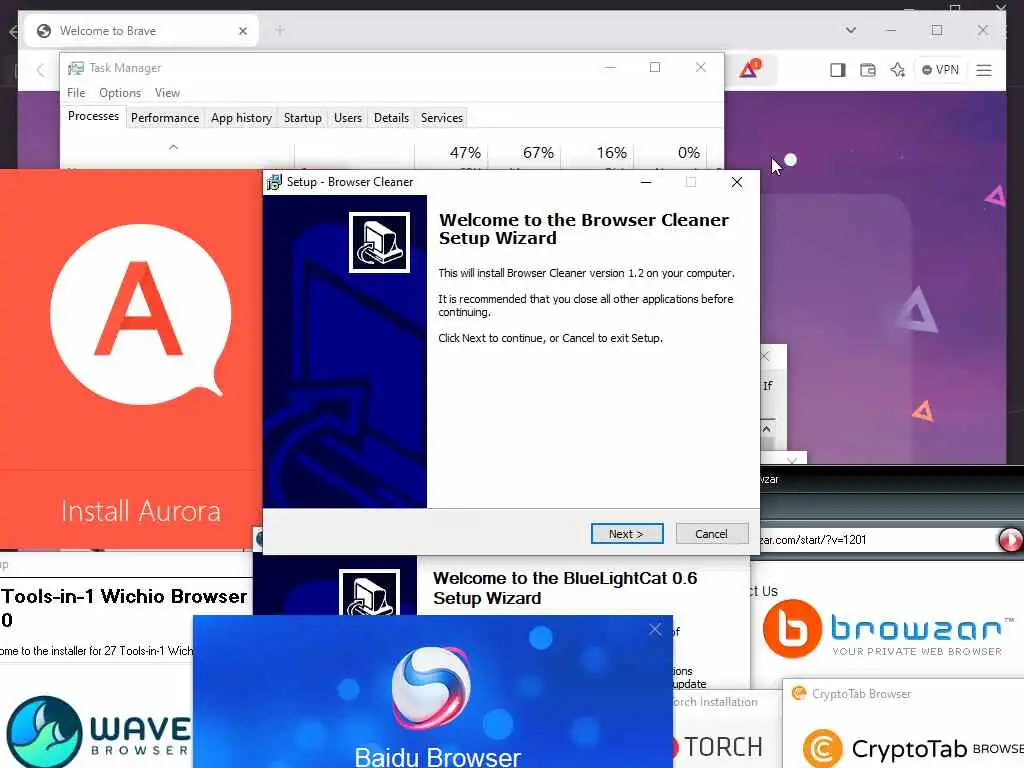1024x768 pixels.
Task: Click the Wichio Browser installer heading
Action: point(123,607)
